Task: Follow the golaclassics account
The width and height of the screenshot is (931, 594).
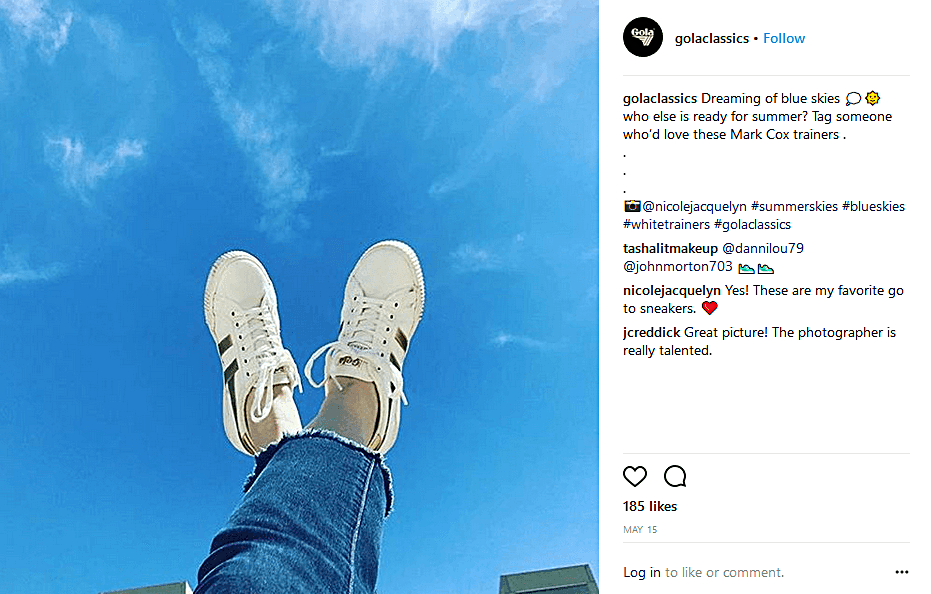Action: (x=784, y=39)
